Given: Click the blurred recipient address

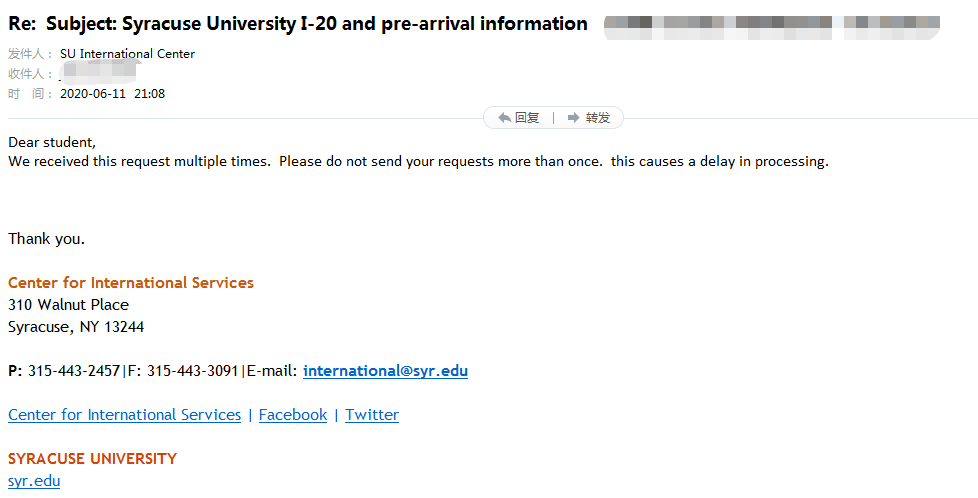Looking at the screenshot, I should coord(97,73).
